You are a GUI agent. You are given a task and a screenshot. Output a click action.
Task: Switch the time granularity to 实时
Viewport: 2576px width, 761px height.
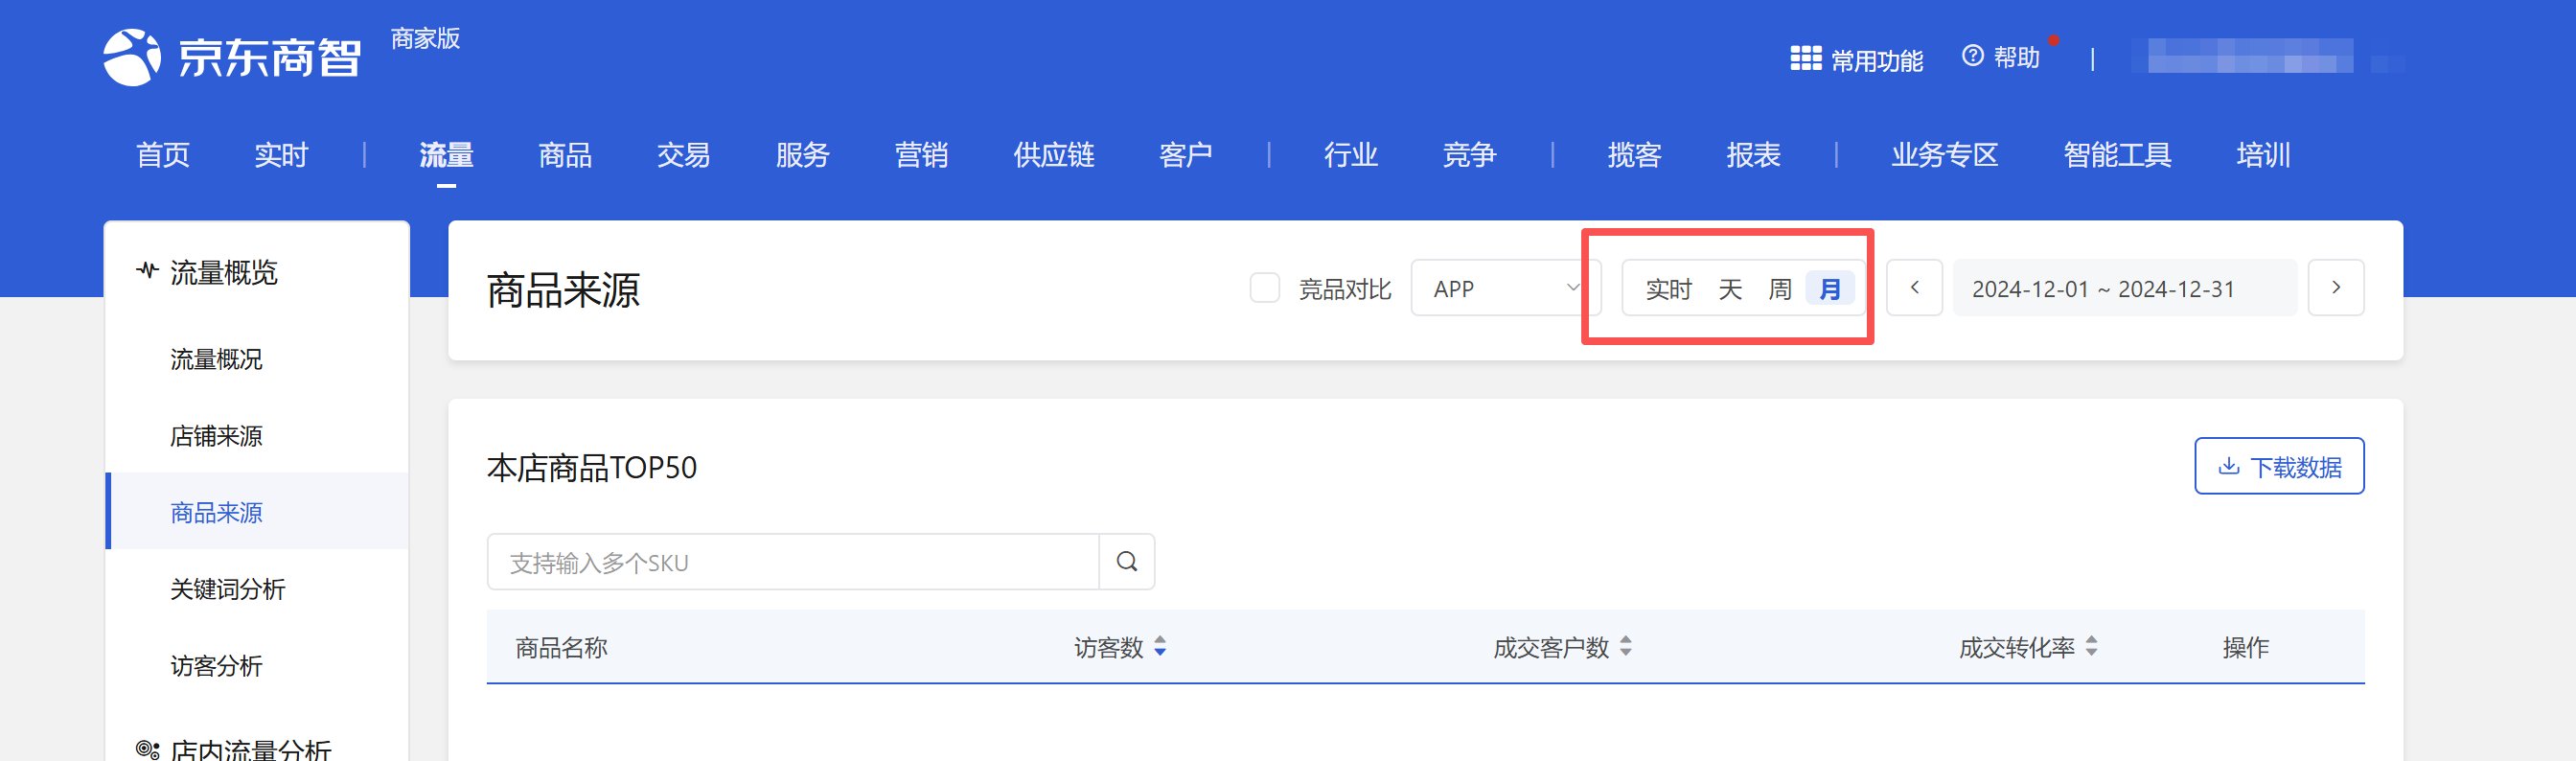click(1668, 289)
